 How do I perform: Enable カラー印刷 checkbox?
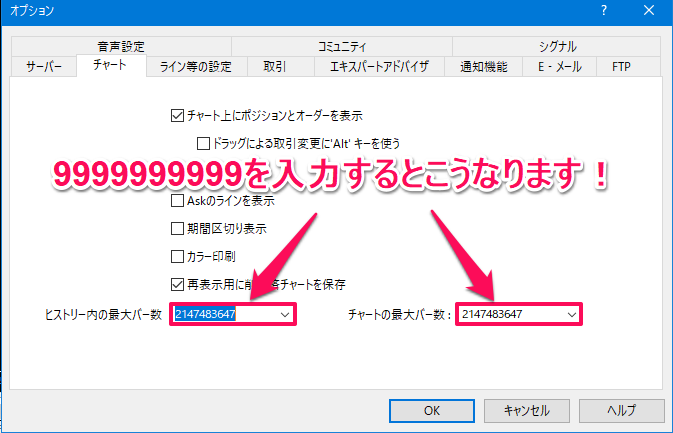pos(177,257)
